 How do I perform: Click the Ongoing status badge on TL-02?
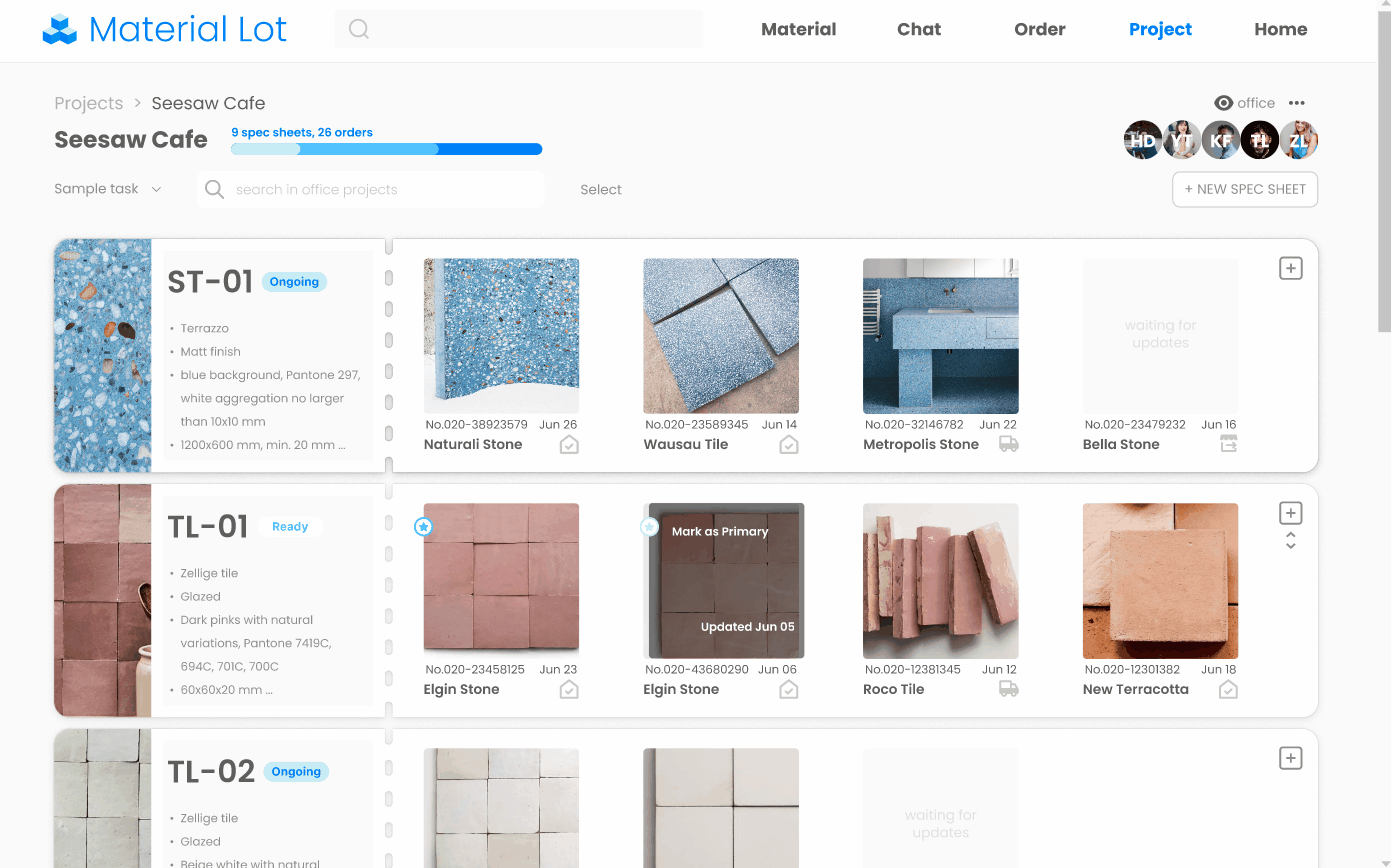pos(296,772)
